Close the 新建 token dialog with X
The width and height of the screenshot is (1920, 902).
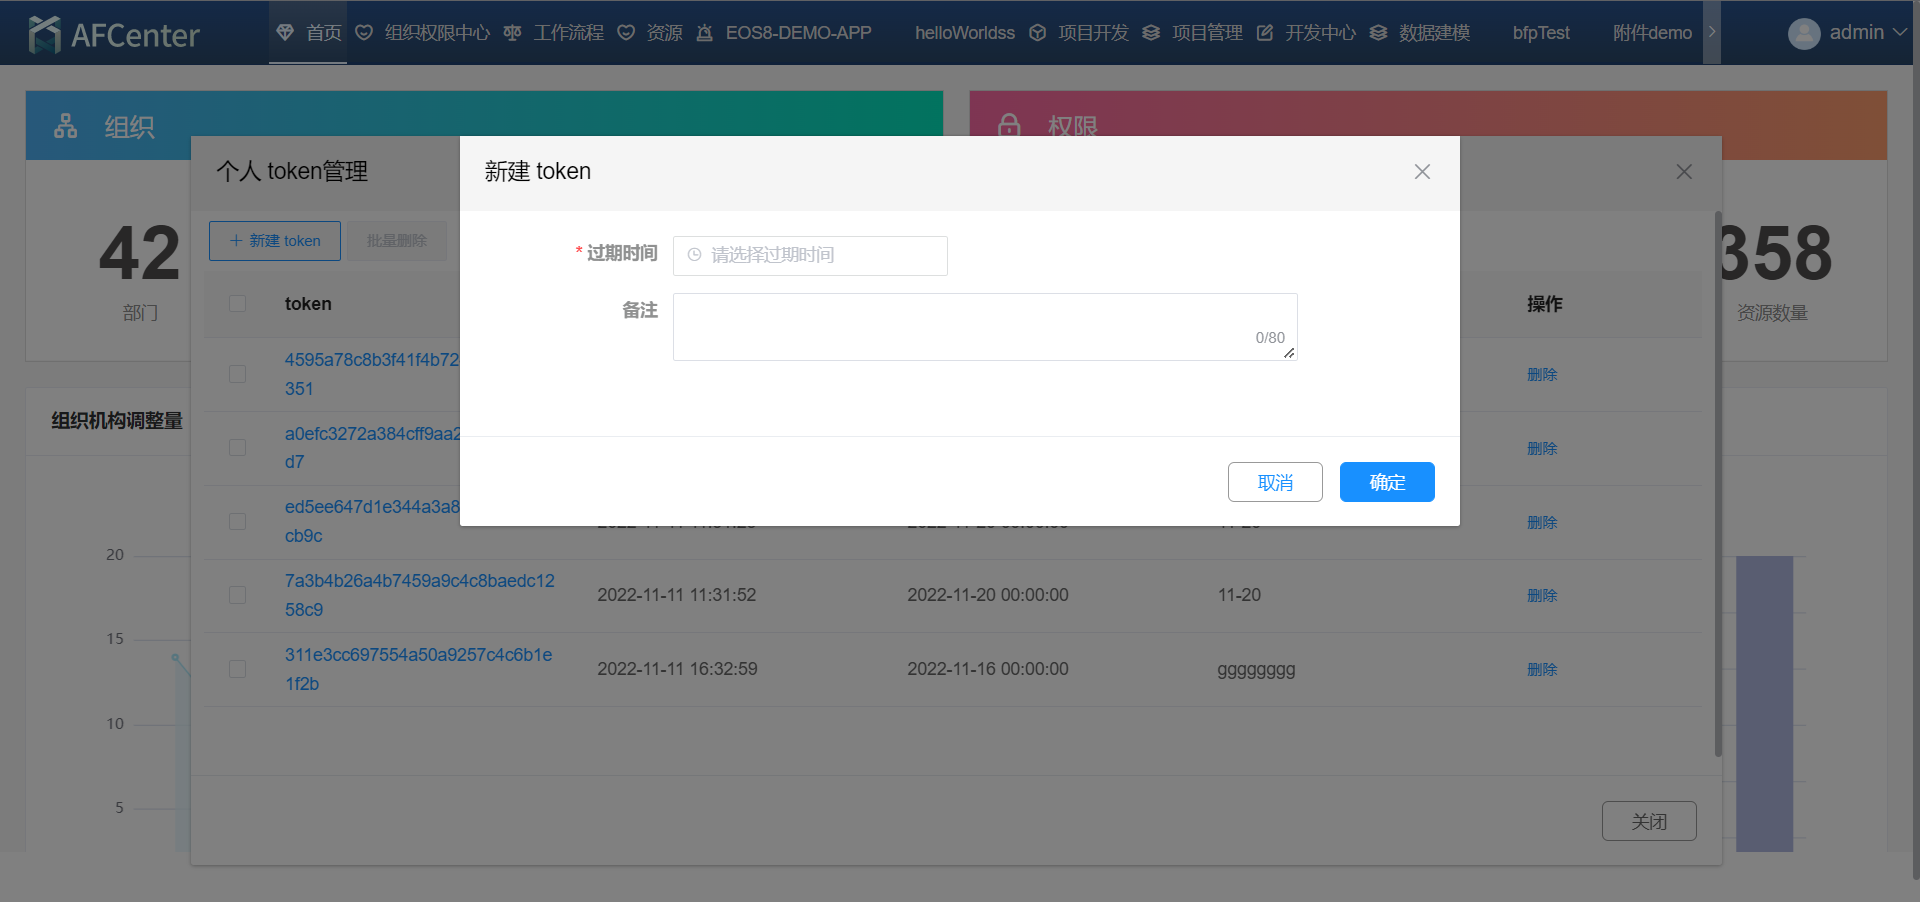coord(1421,172)
